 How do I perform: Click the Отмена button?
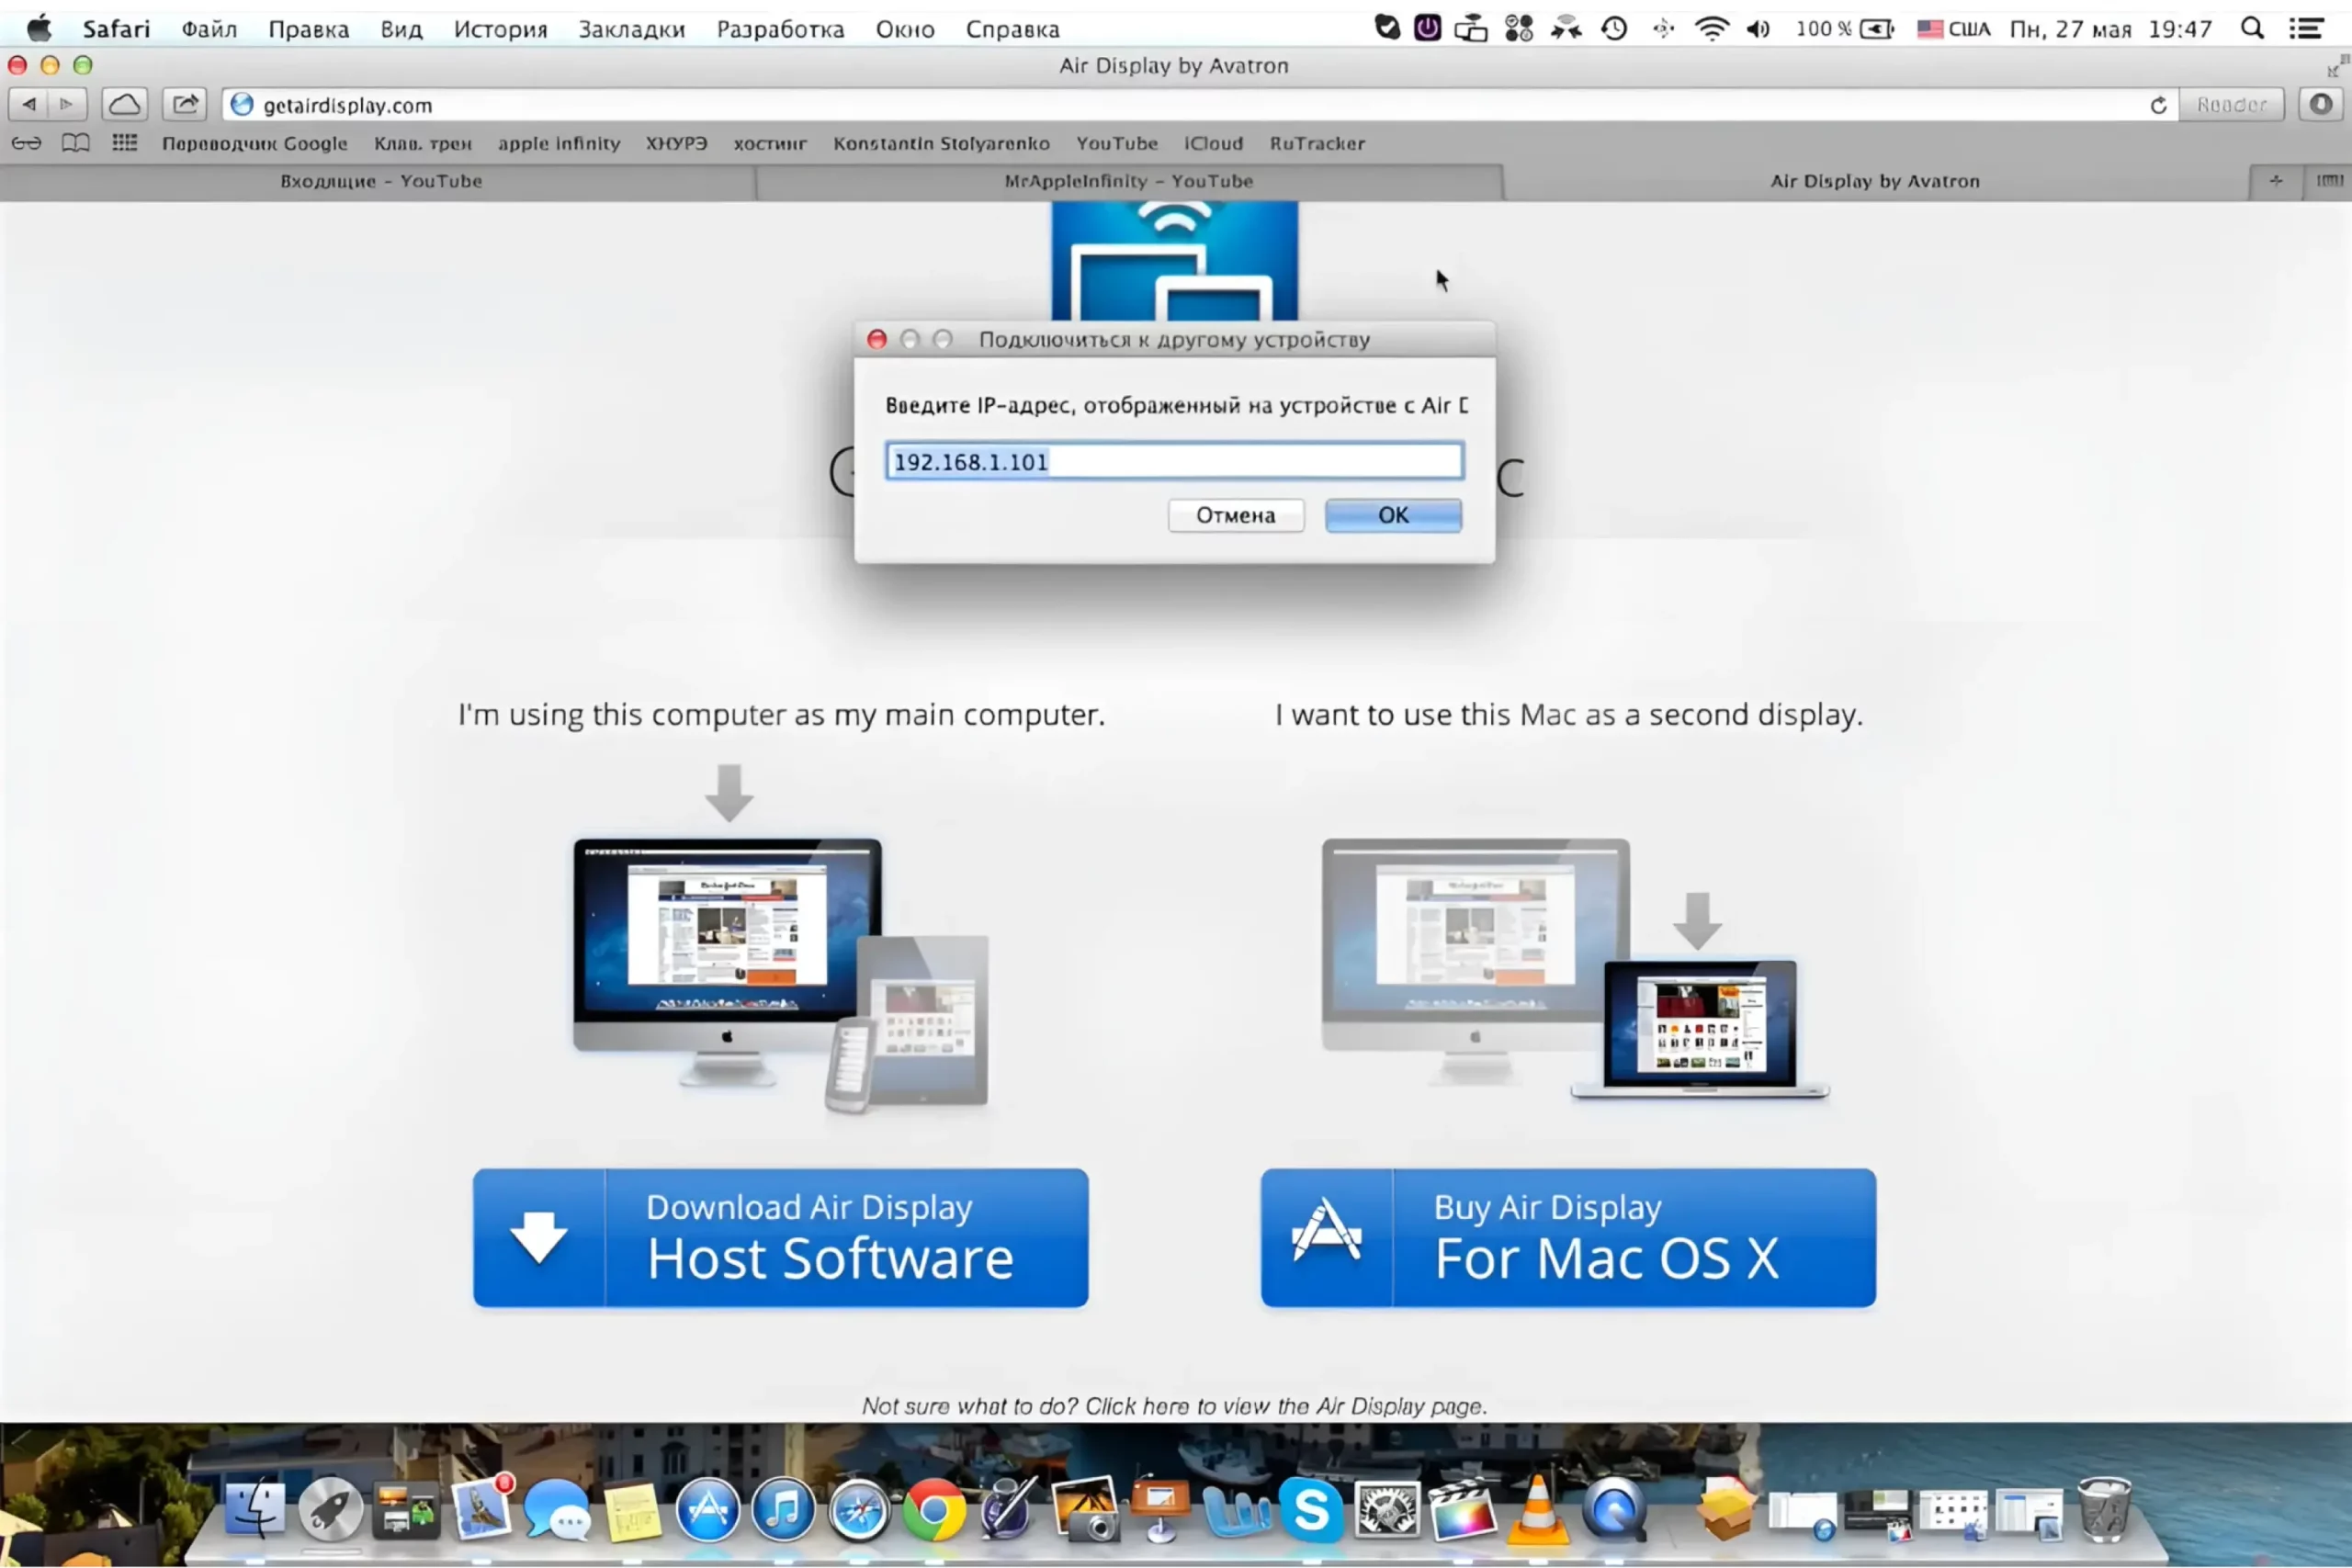point(1235,515)
